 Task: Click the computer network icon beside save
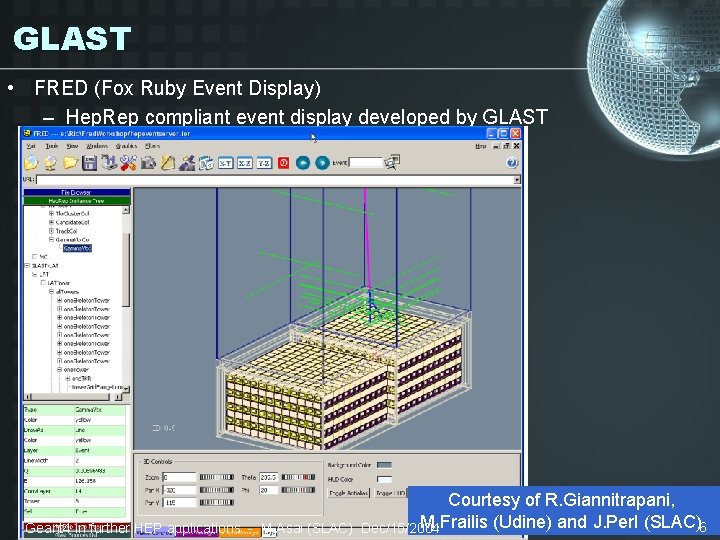(109, 163)
